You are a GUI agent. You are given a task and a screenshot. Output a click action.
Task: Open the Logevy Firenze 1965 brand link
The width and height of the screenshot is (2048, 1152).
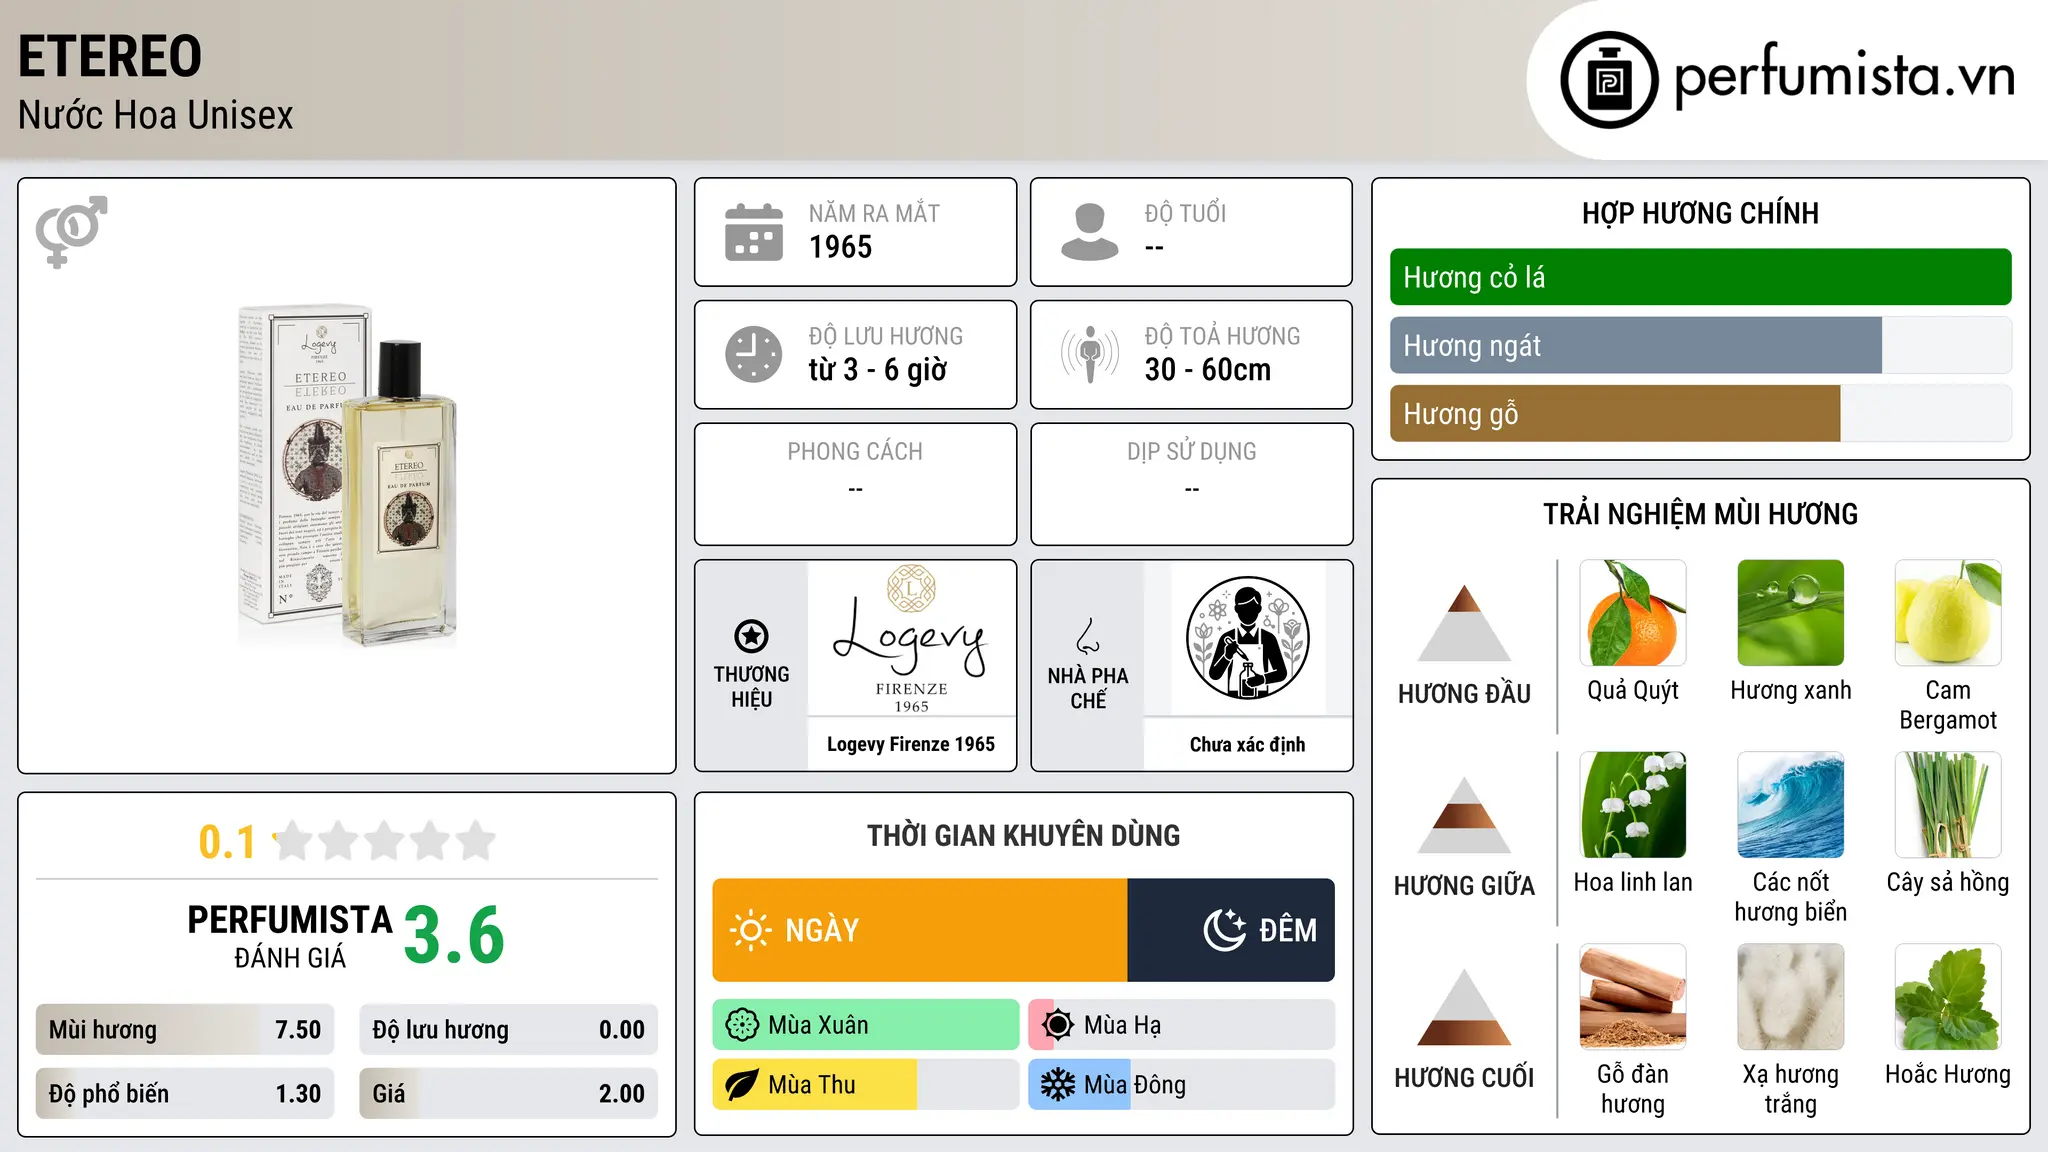tap(911, 744)
